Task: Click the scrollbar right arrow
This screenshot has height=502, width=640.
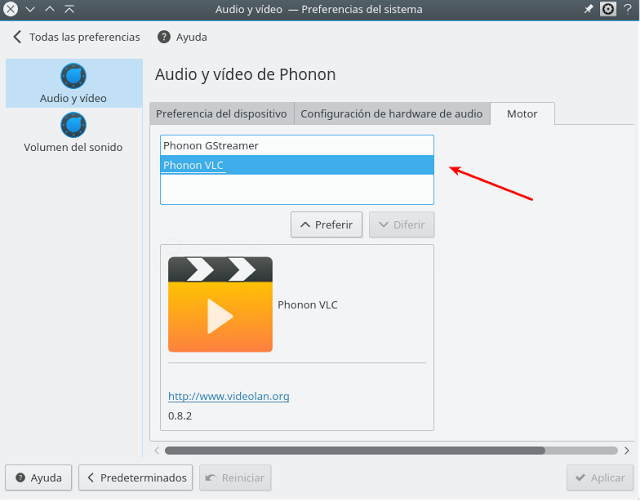Action: [x=627, y=451]
